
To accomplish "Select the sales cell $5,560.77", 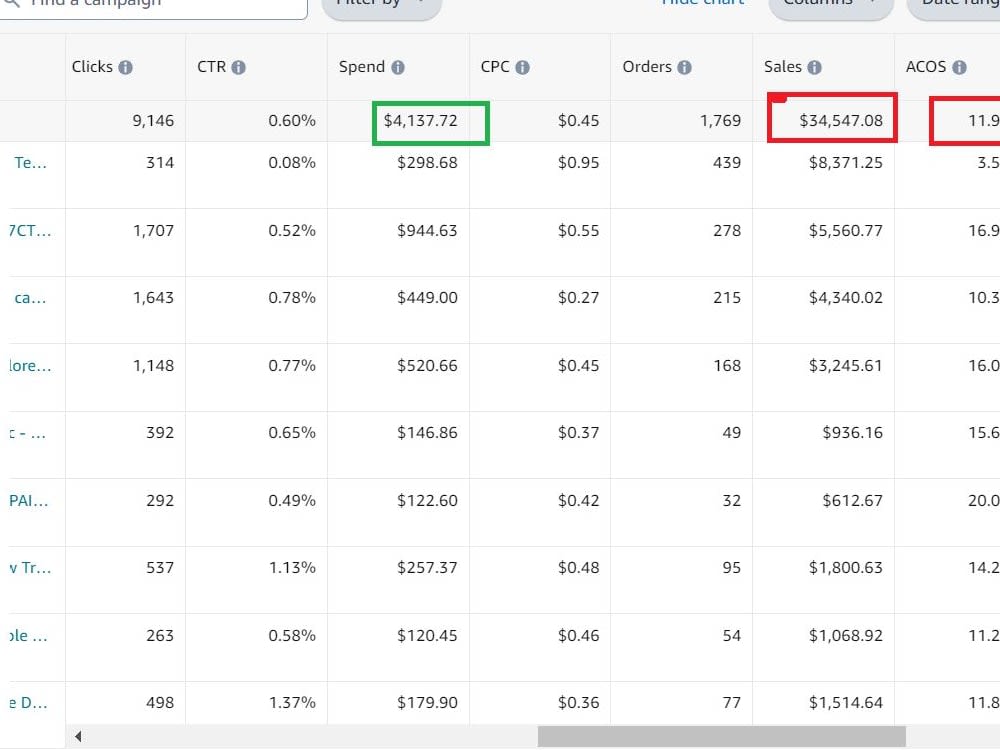I will click(846, 230).
